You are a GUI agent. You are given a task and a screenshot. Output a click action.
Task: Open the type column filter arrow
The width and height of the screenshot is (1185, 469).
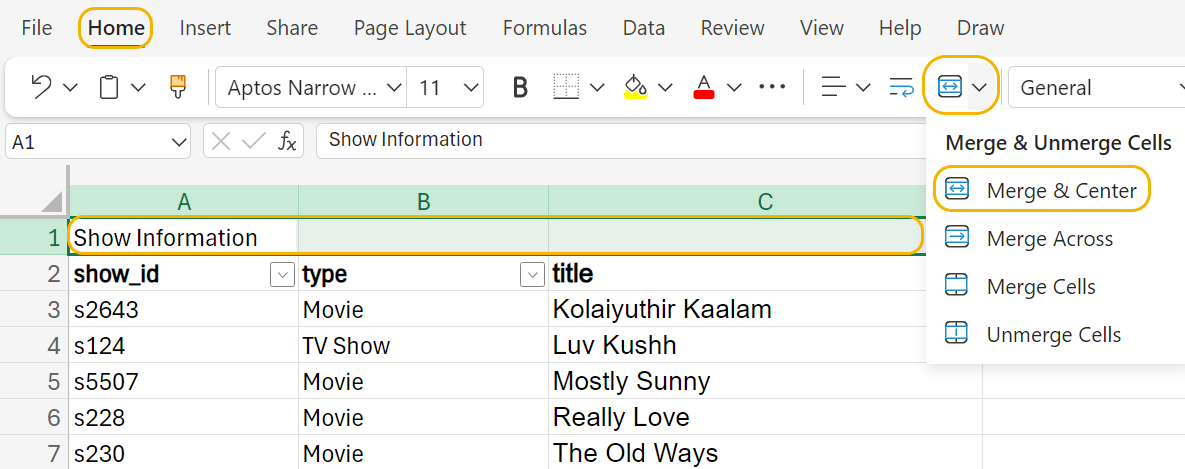pos(533,274)
